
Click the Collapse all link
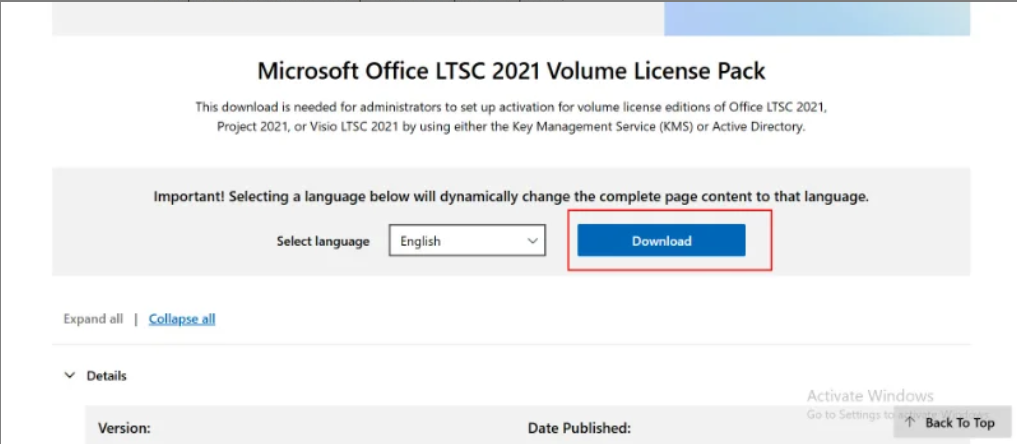(x=182, y=319)
